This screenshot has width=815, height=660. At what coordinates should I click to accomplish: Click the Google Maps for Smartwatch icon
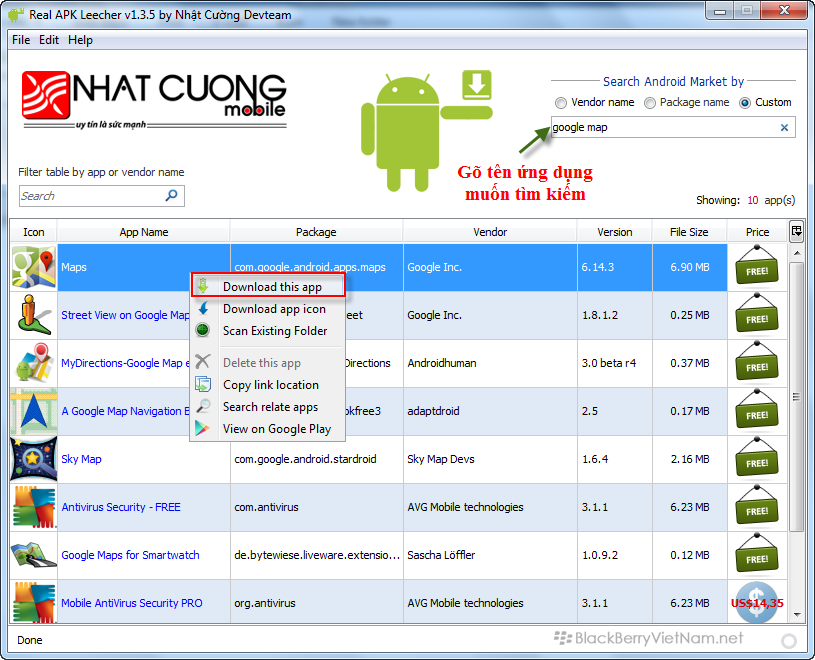(x=34, y=555)
